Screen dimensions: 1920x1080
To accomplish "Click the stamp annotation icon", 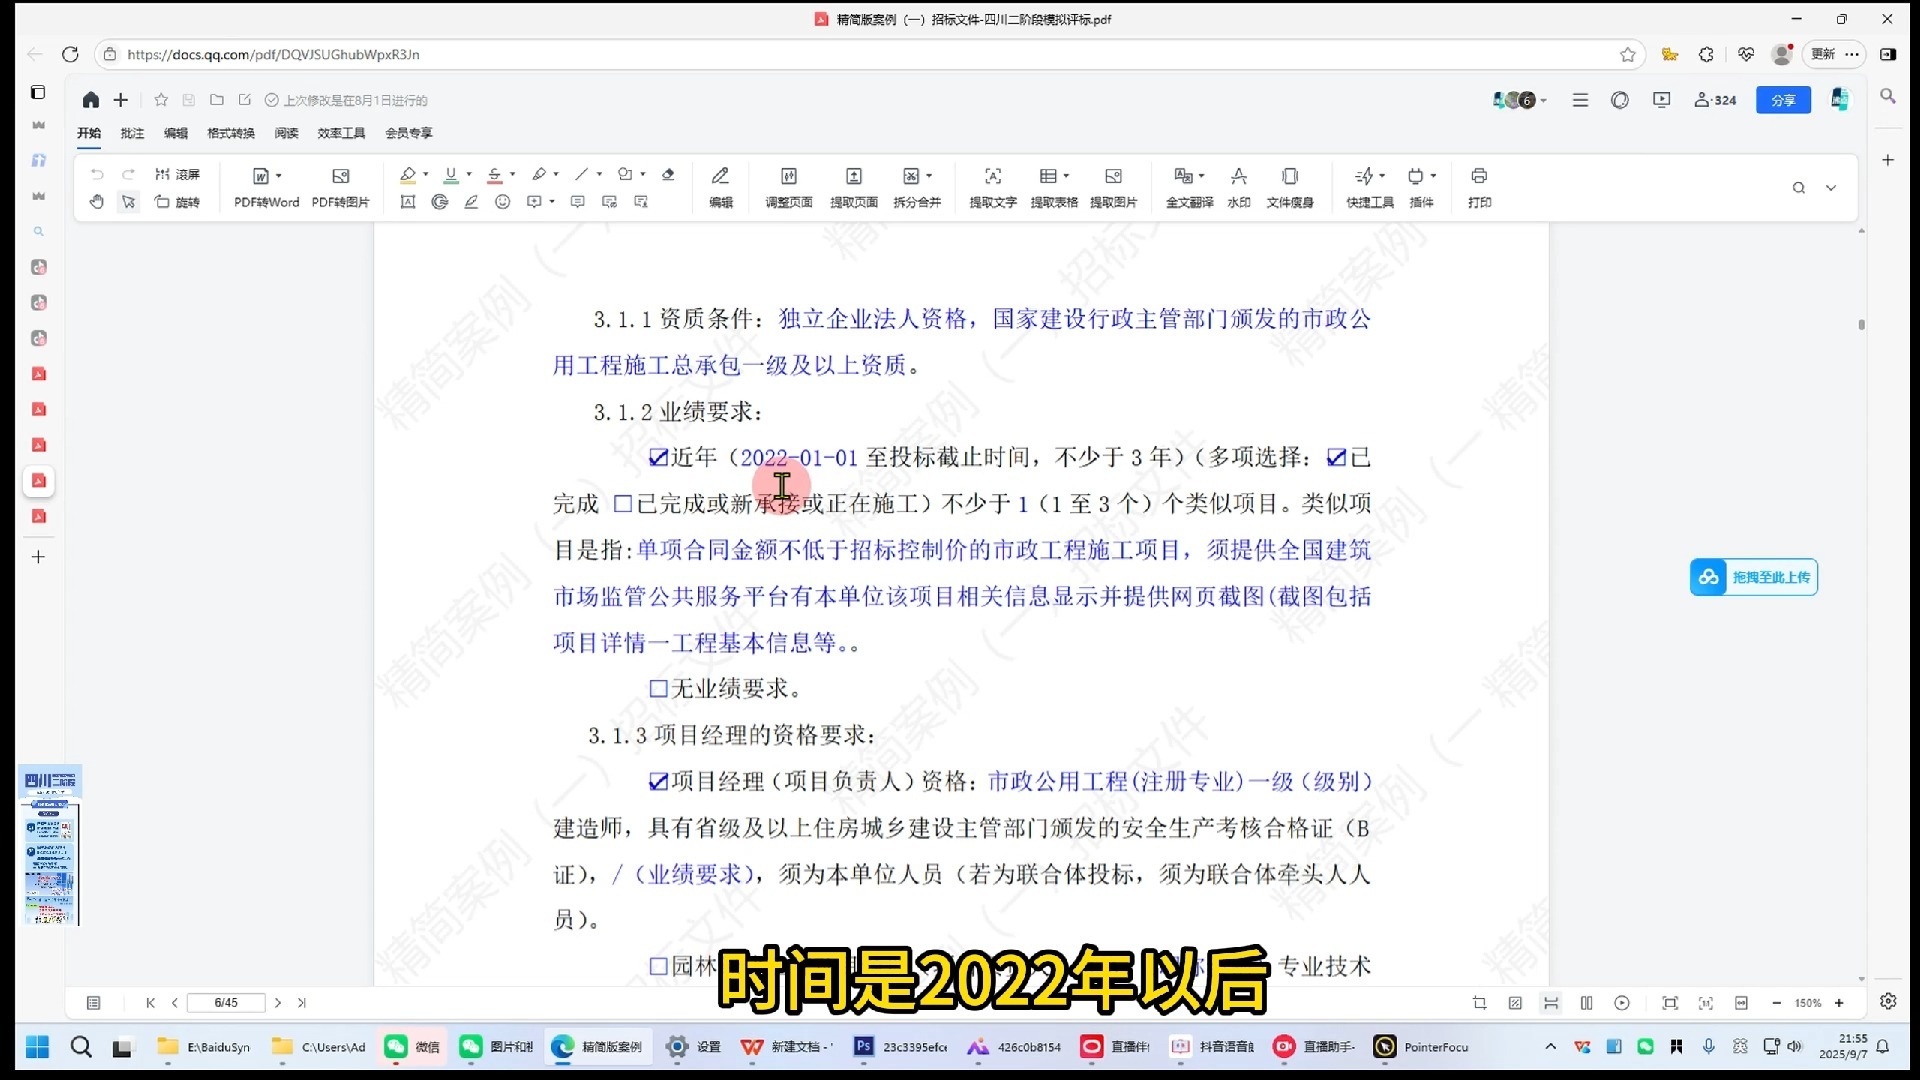I will (x=440, y=202).
